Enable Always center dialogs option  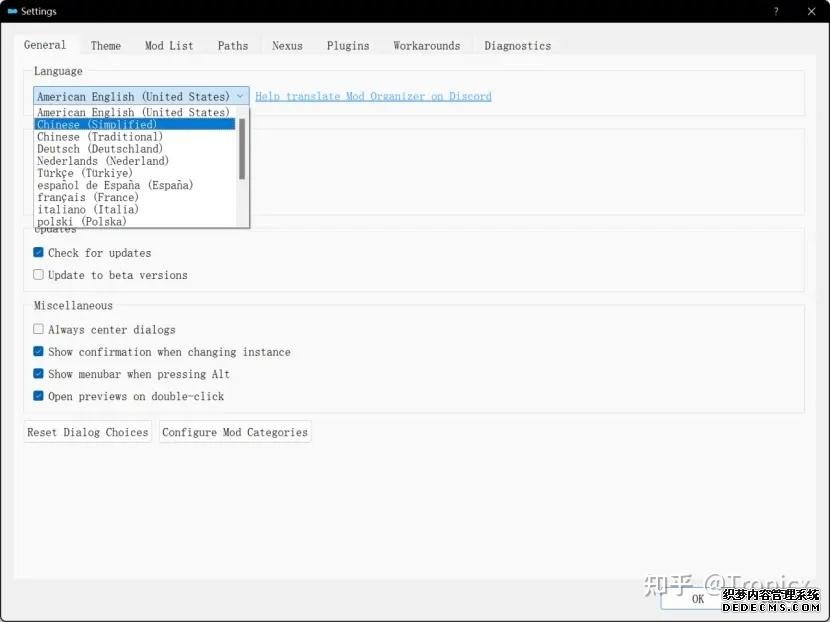pos(39,330)
